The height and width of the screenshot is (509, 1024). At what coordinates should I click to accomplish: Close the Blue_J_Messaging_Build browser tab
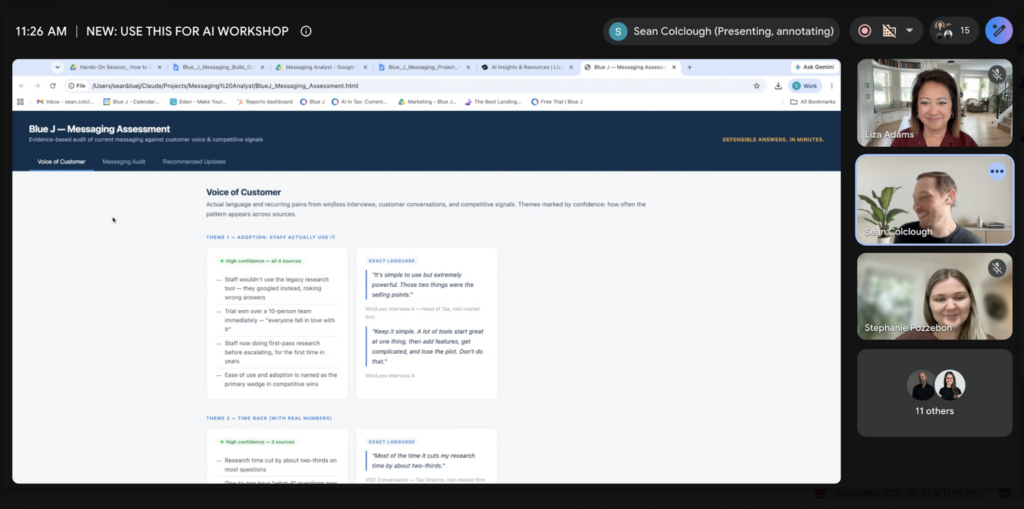[263, 67]
